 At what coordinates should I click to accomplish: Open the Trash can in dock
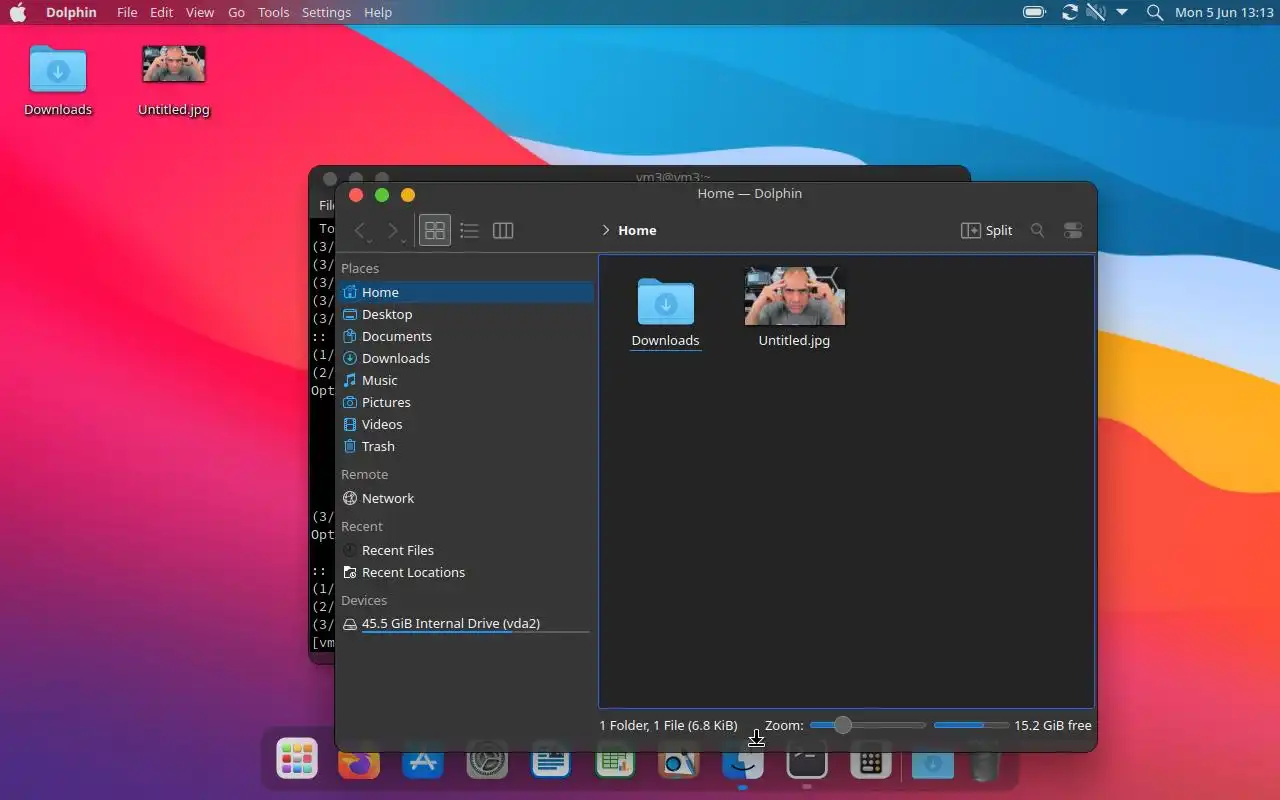tap(985, 764)
